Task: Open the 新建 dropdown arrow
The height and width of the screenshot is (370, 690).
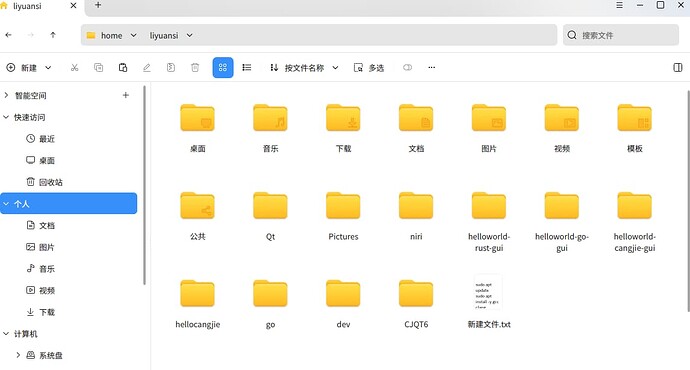Action: pyautogui.click(x=48, y=68)
